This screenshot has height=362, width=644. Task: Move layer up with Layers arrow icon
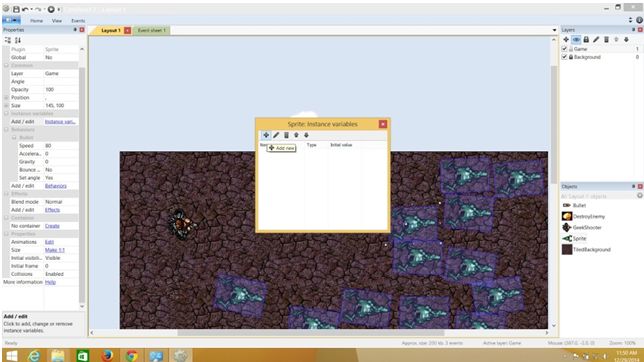[616, 39]
